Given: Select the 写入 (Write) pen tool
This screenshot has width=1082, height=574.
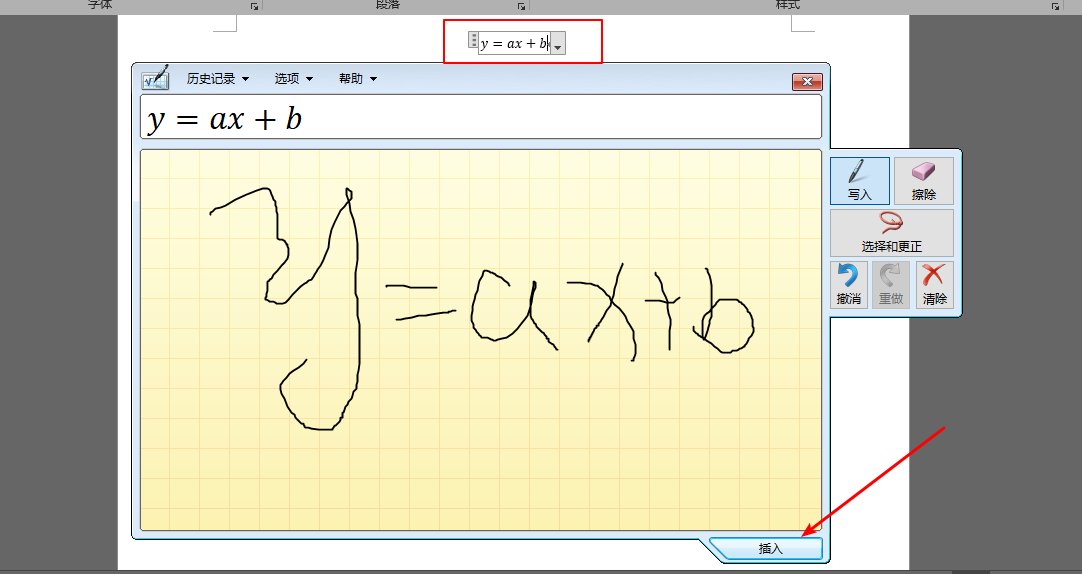Looking at the screenshot, I should 859,181.
